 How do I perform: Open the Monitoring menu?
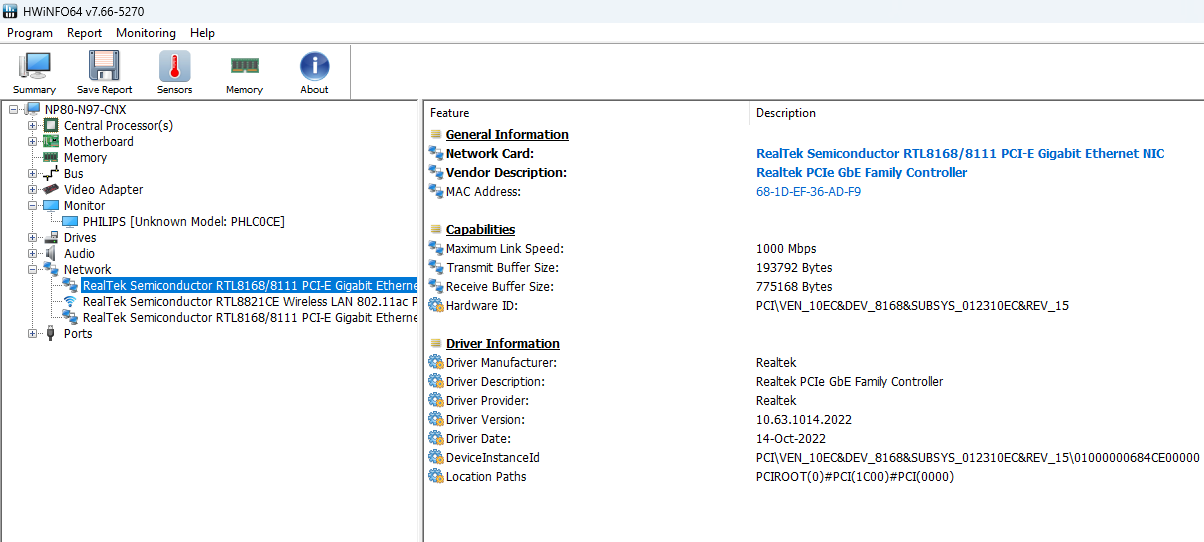[x=146, y=33]
